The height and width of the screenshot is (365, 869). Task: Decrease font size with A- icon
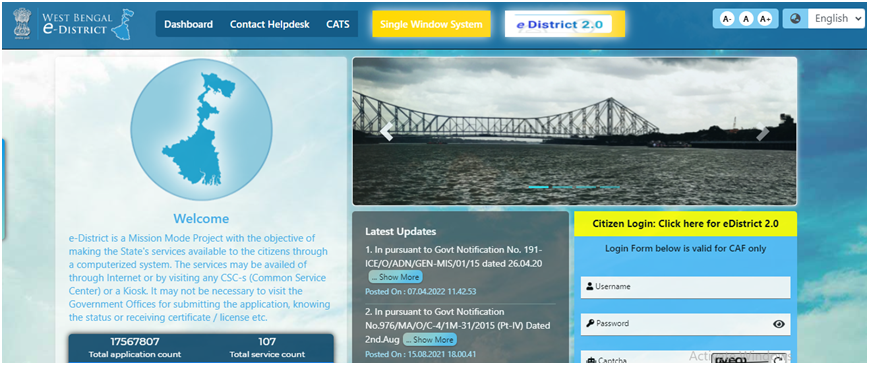[727, 19]
